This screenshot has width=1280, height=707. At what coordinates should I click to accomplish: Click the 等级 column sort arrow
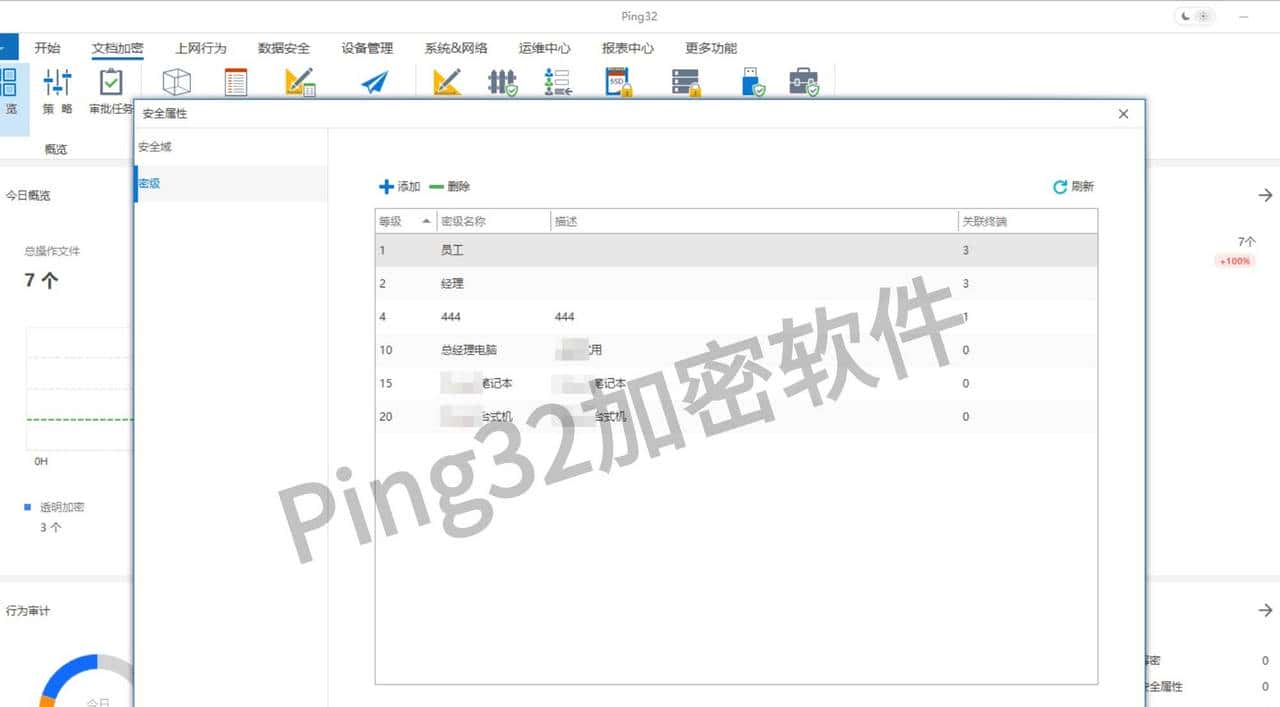(x=425, y=220)
